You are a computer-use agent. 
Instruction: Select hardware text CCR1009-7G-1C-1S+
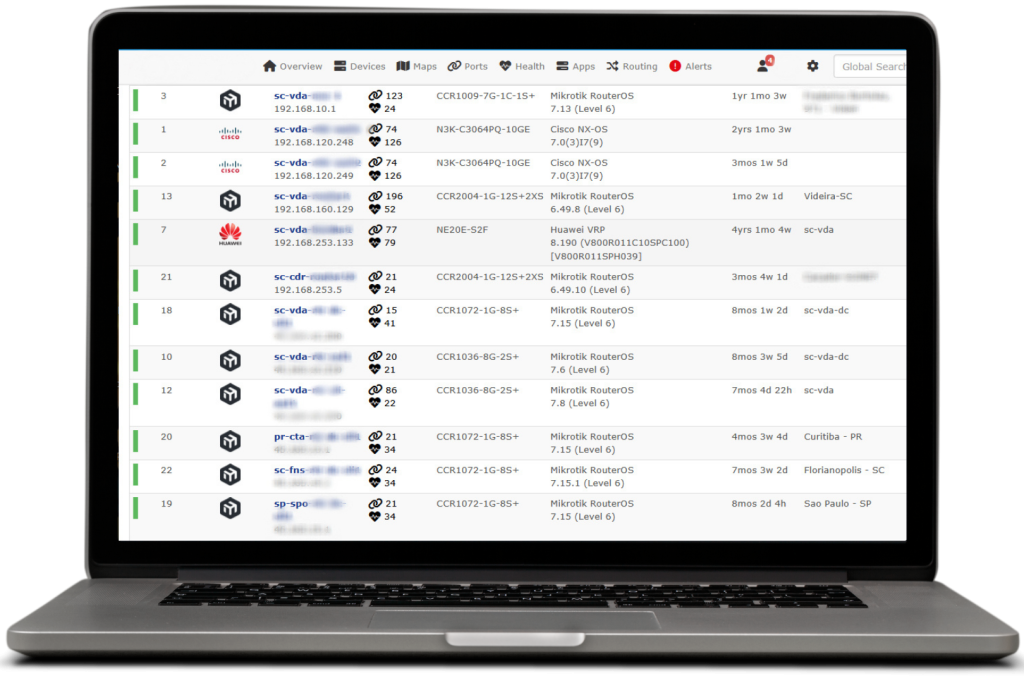485,95
